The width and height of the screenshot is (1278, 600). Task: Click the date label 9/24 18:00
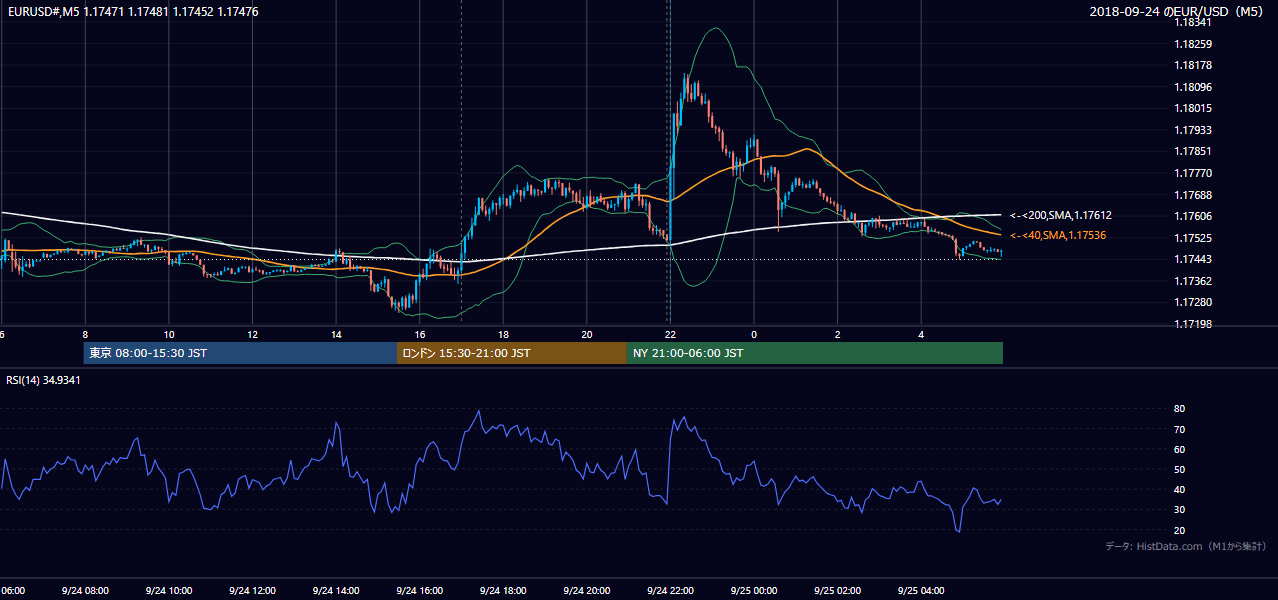pyautogui.click(x=503, y=591)
